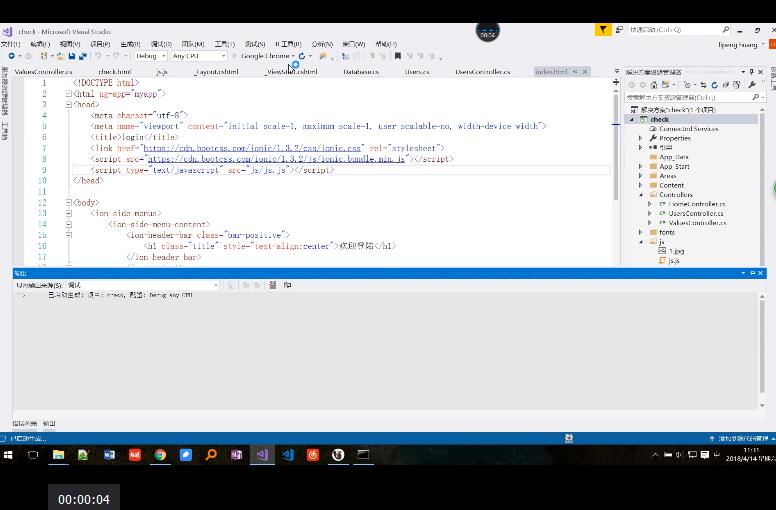776x510 pixels.
Task: Click the feedback icon next to Quick Launch
Action: (619, 30)
